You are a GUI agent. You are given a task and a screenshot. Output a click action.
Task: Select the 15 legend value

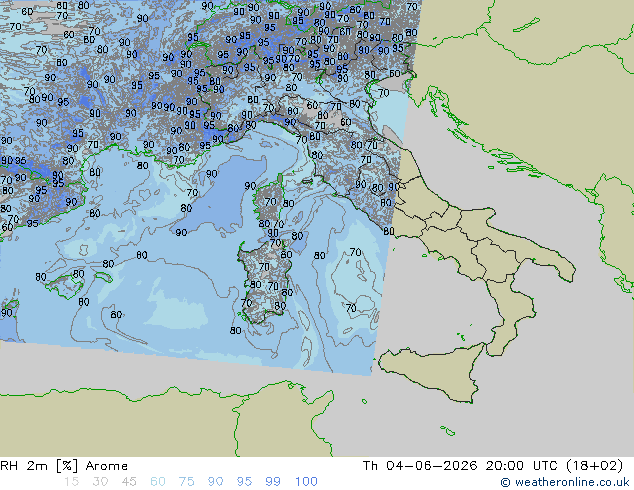pos(71,482)
